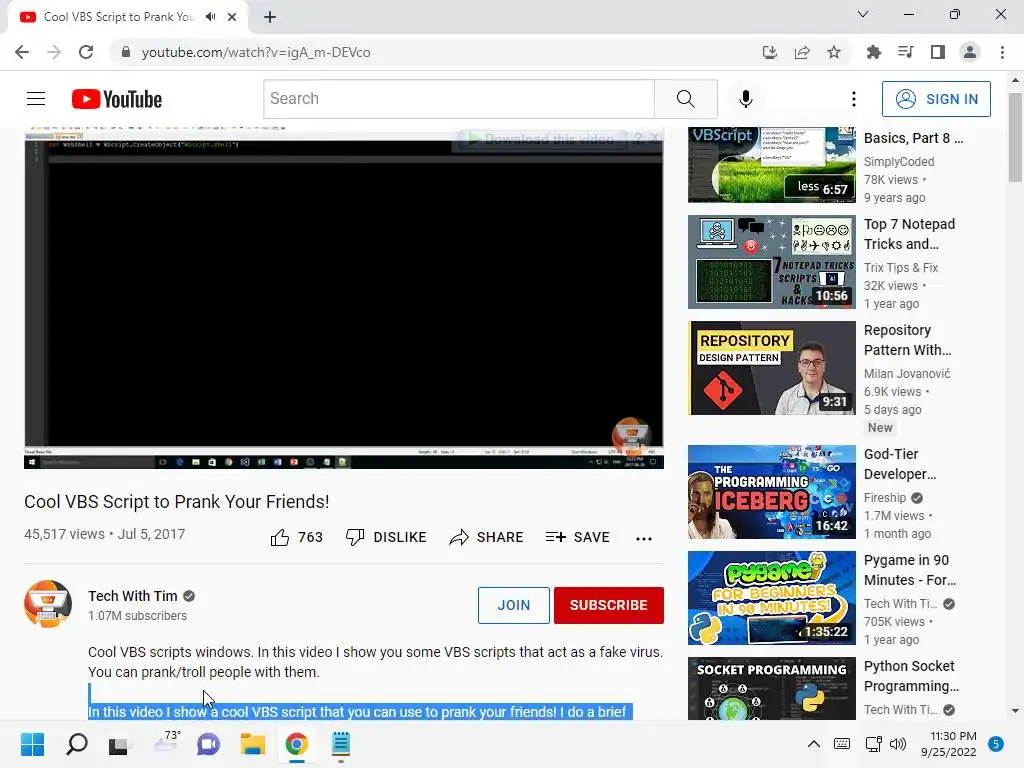The width and height of the screenshot is (1024, 768).
Task: Focus the YouTube Search input field
Action: [459, 99]
